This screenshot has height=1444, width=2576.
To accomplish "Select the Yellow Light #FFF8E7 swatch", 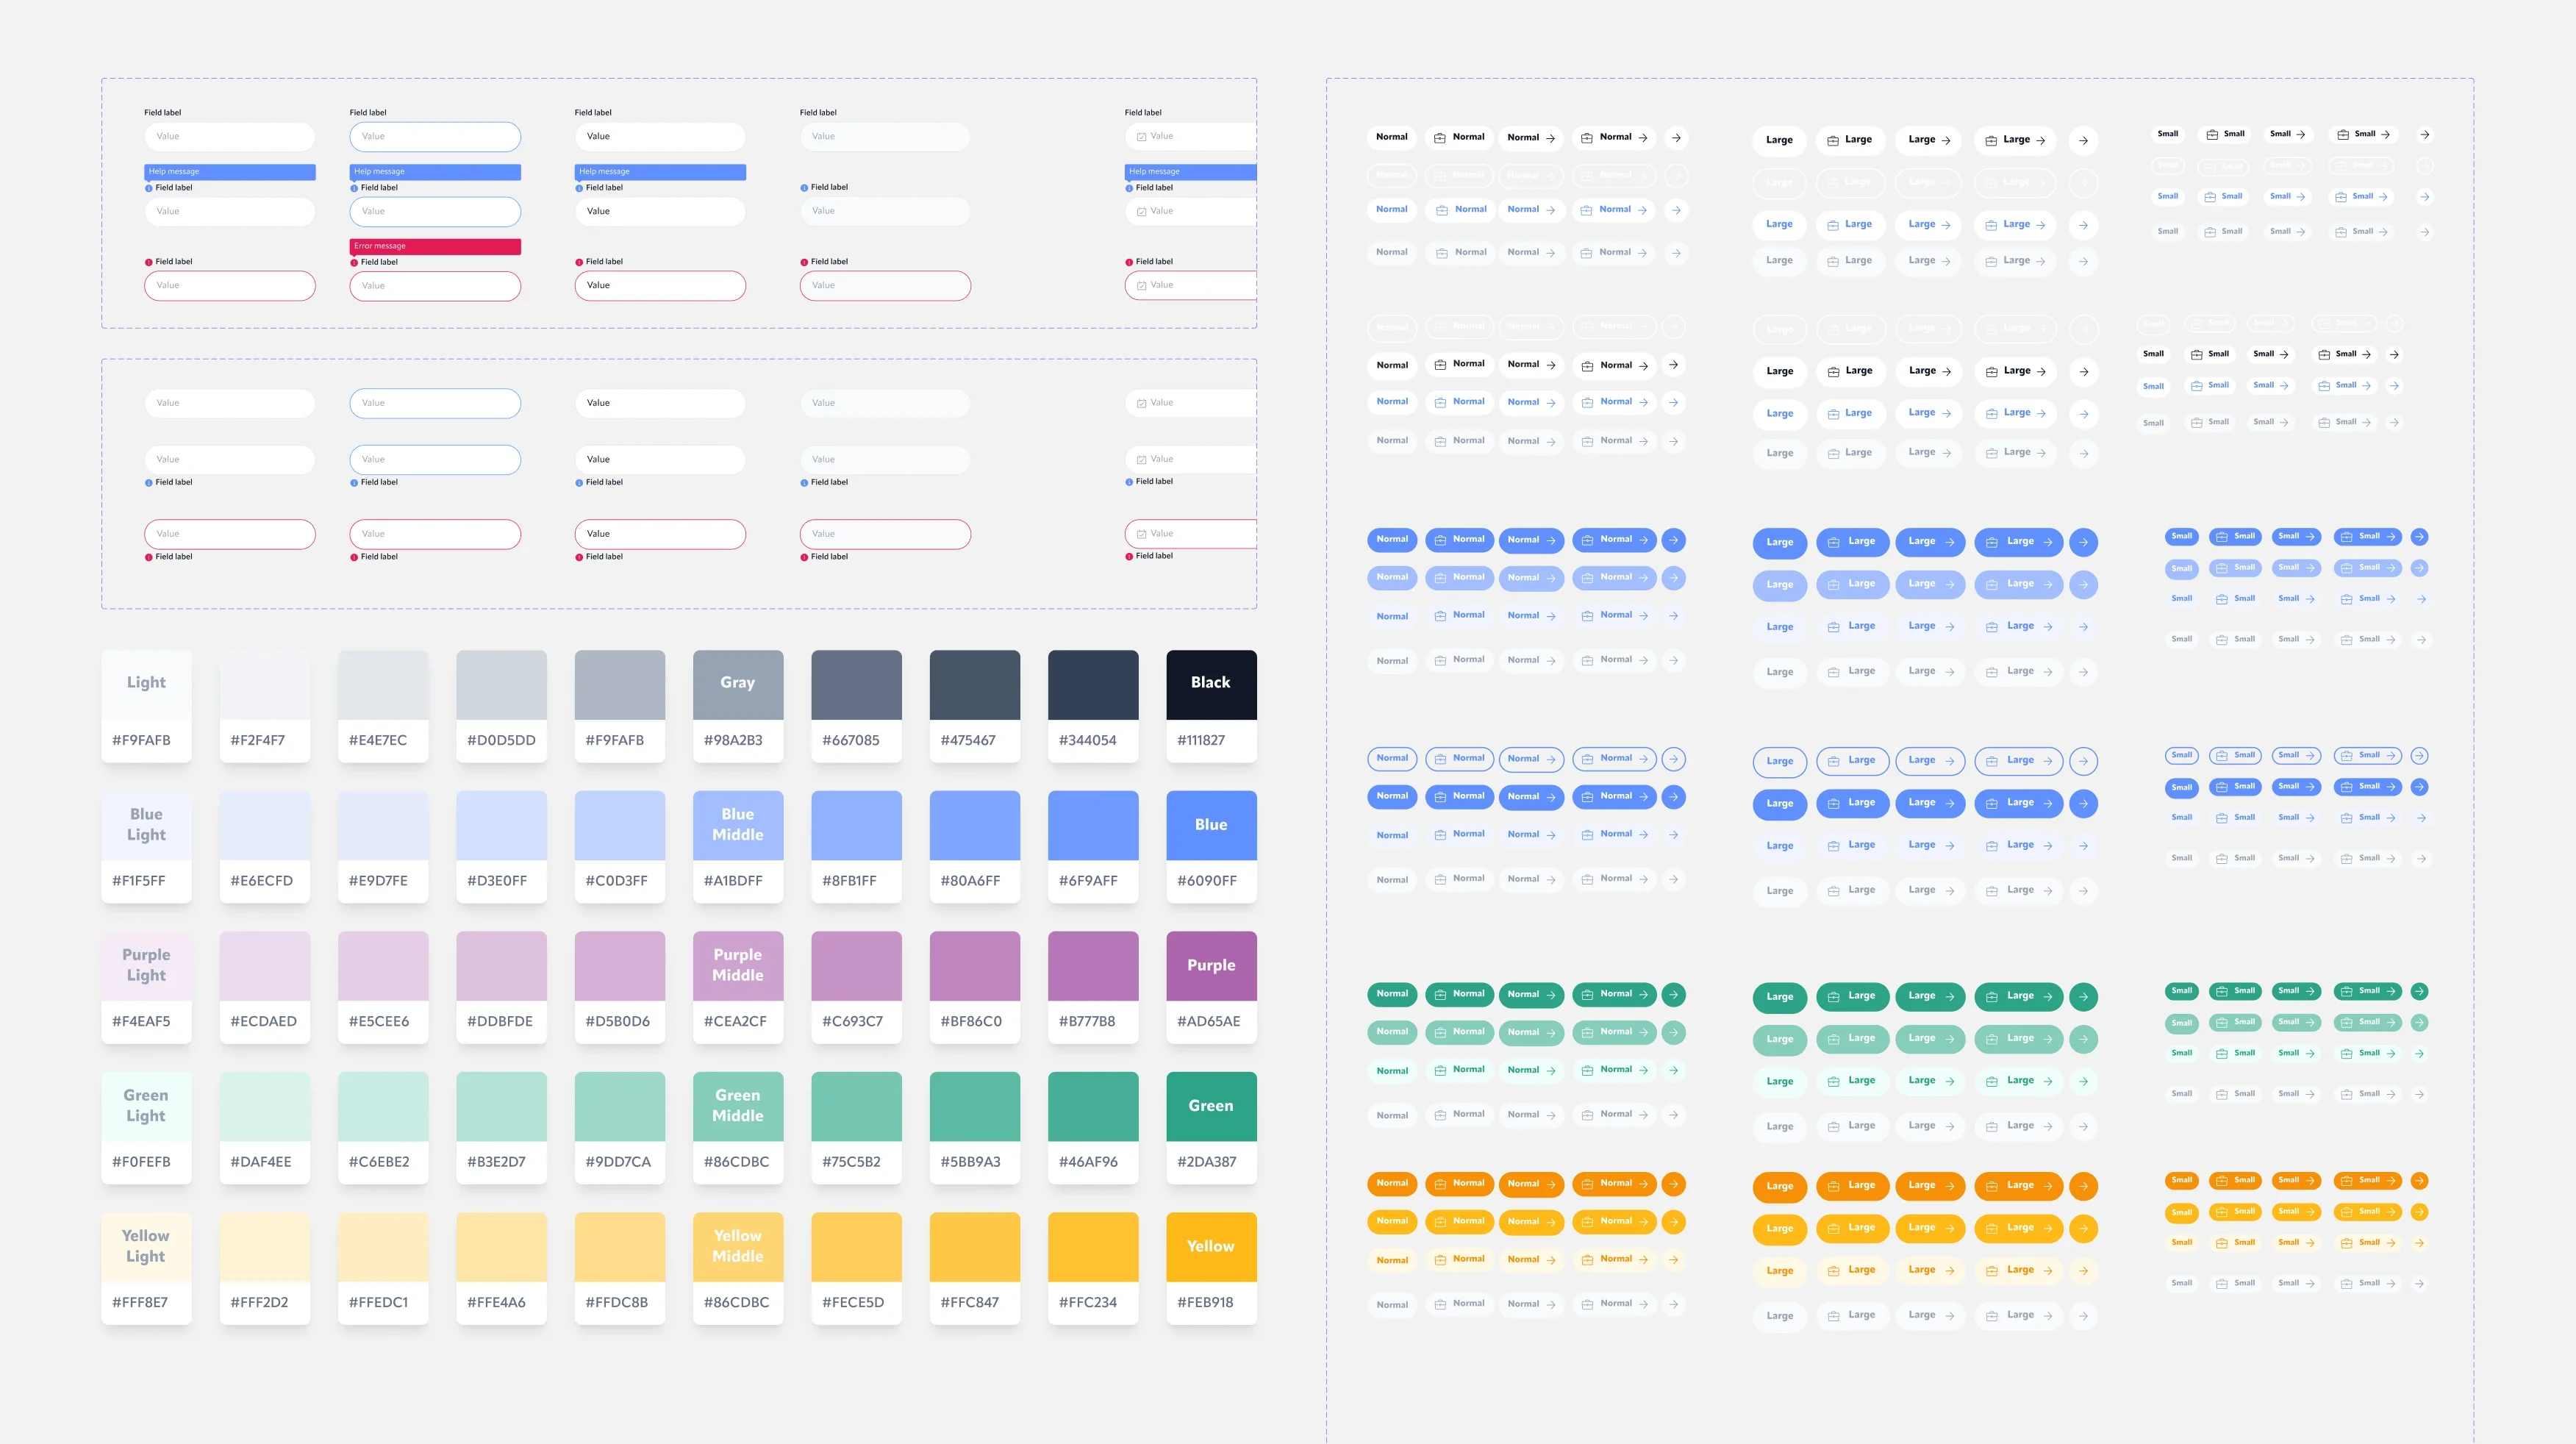I will coord(146,1269).
